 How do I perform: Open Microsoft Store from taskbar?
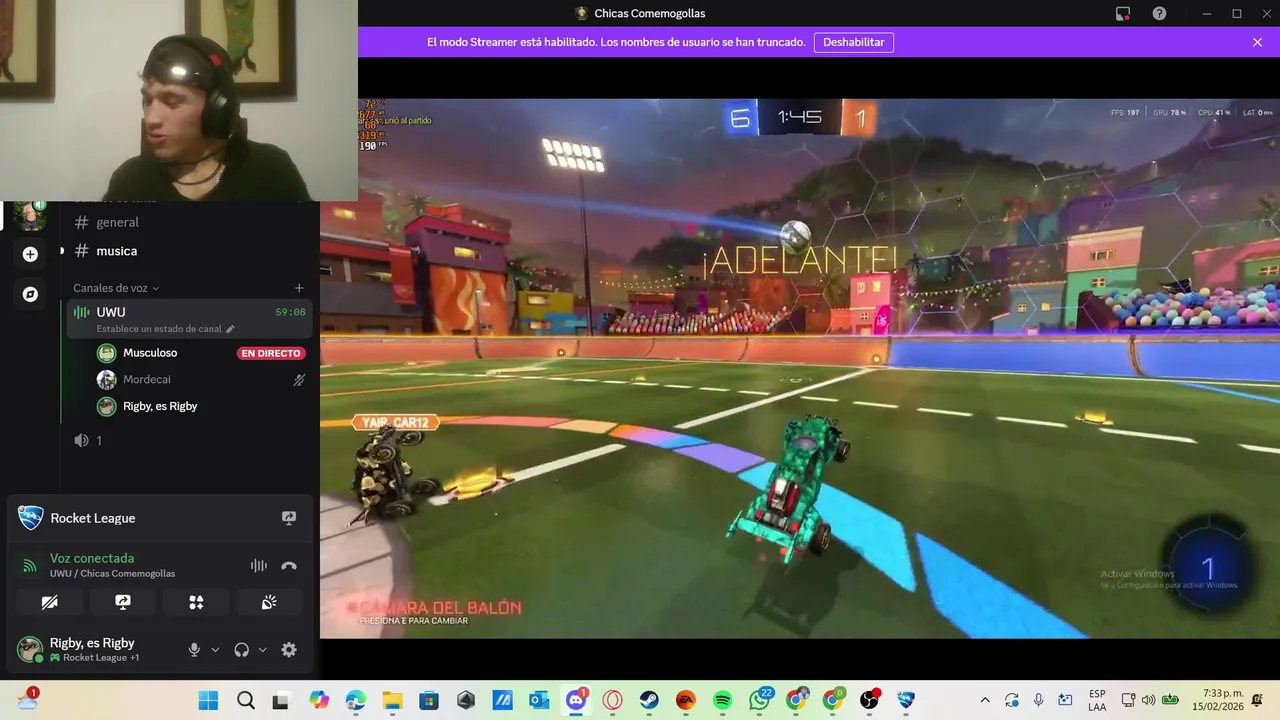pyautogui.click(x=429, y=701)
